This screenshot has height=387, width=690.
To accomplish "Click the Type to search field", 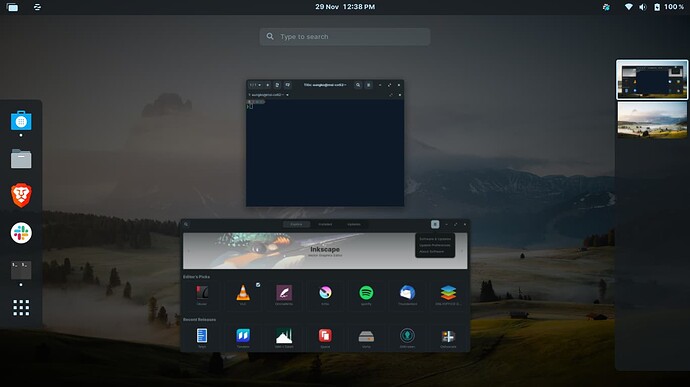I will tap(345, 37).
